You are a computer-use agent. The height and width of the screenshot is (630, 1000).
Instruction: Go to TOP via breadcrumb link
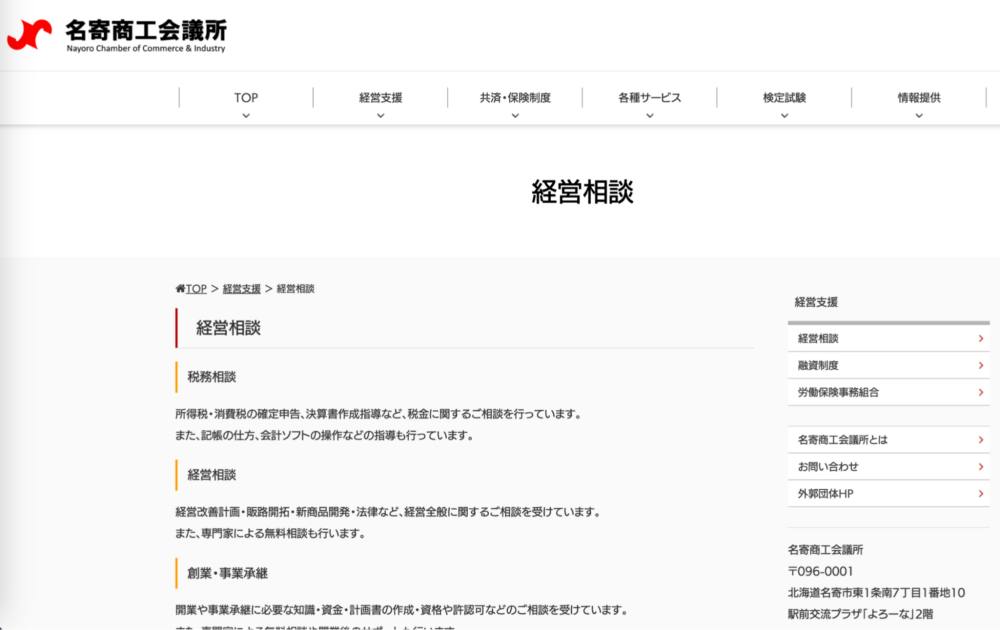tap(196, 289)
